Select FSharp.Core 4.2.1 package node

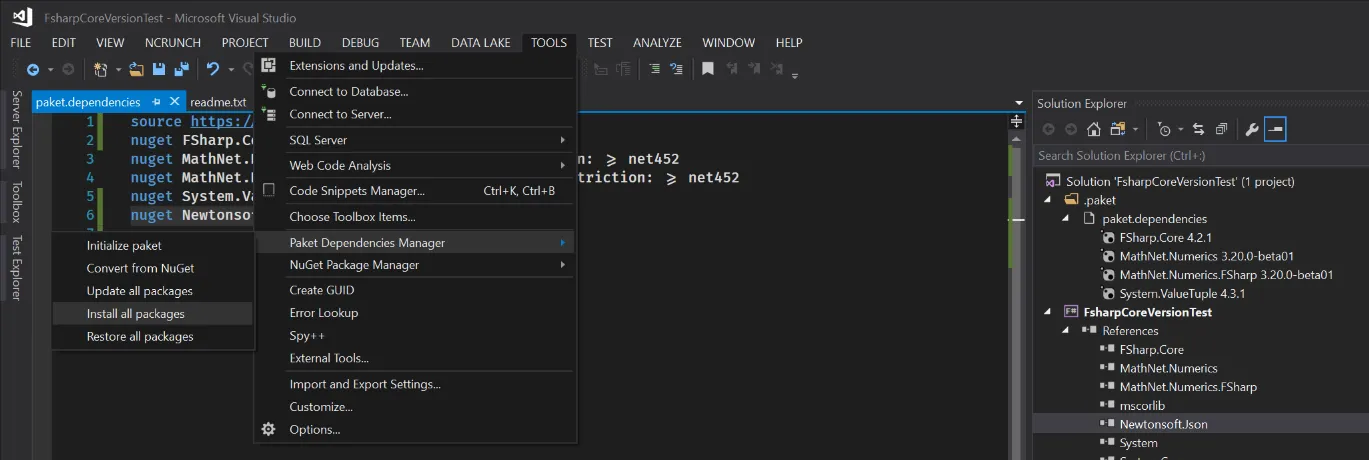click(1166, 237)
